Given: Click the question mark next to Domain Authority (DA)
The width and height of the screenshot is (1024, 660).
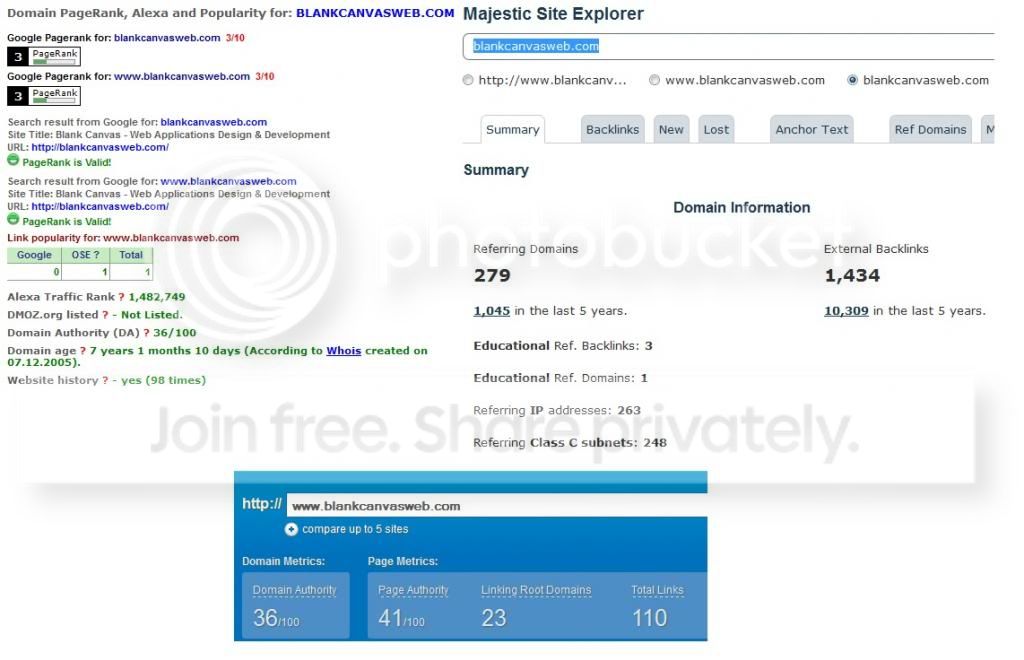Looking at the screenshot, I should coord(146,333).
